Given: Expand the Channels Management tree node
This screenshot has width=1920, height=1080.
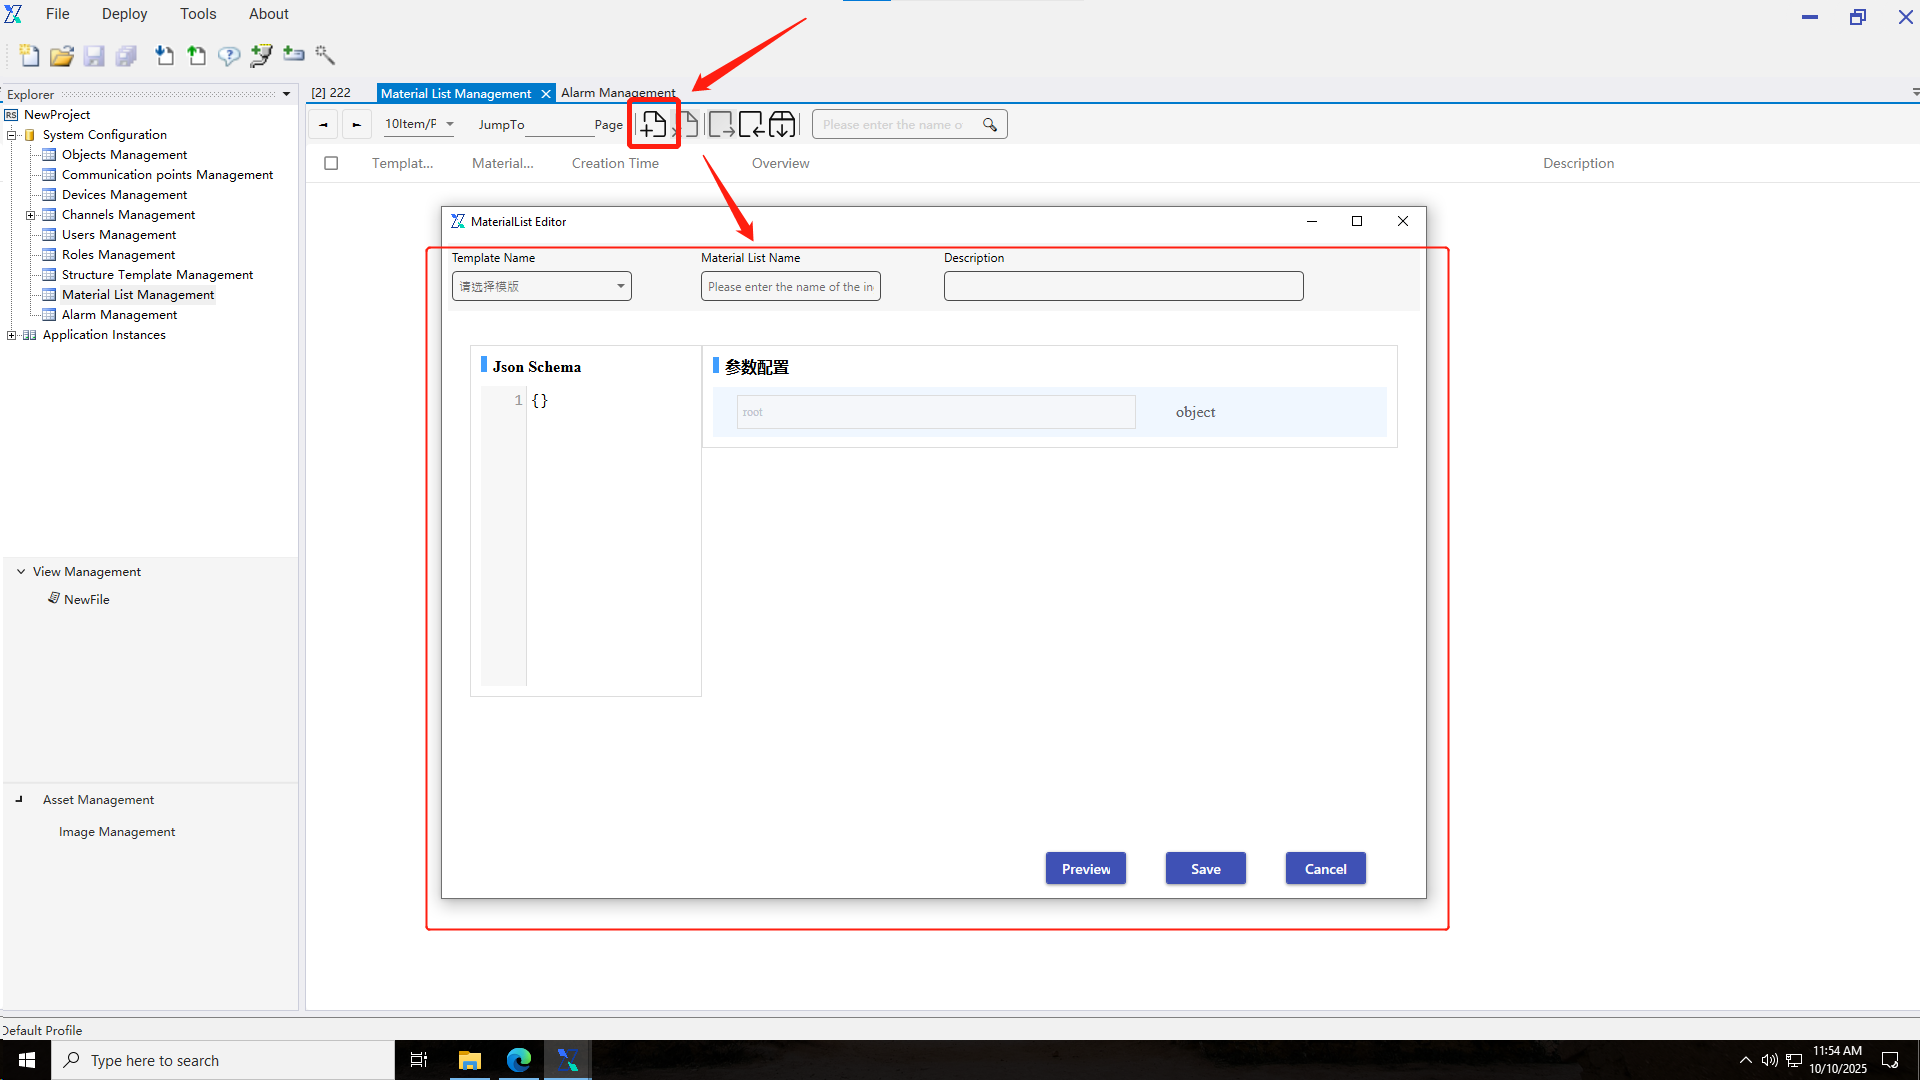Looking at the screenshot, I should coord(30,215).
